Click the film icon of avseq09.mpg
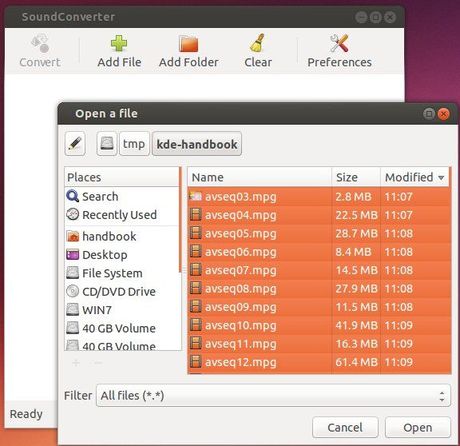 coord(196,306)
